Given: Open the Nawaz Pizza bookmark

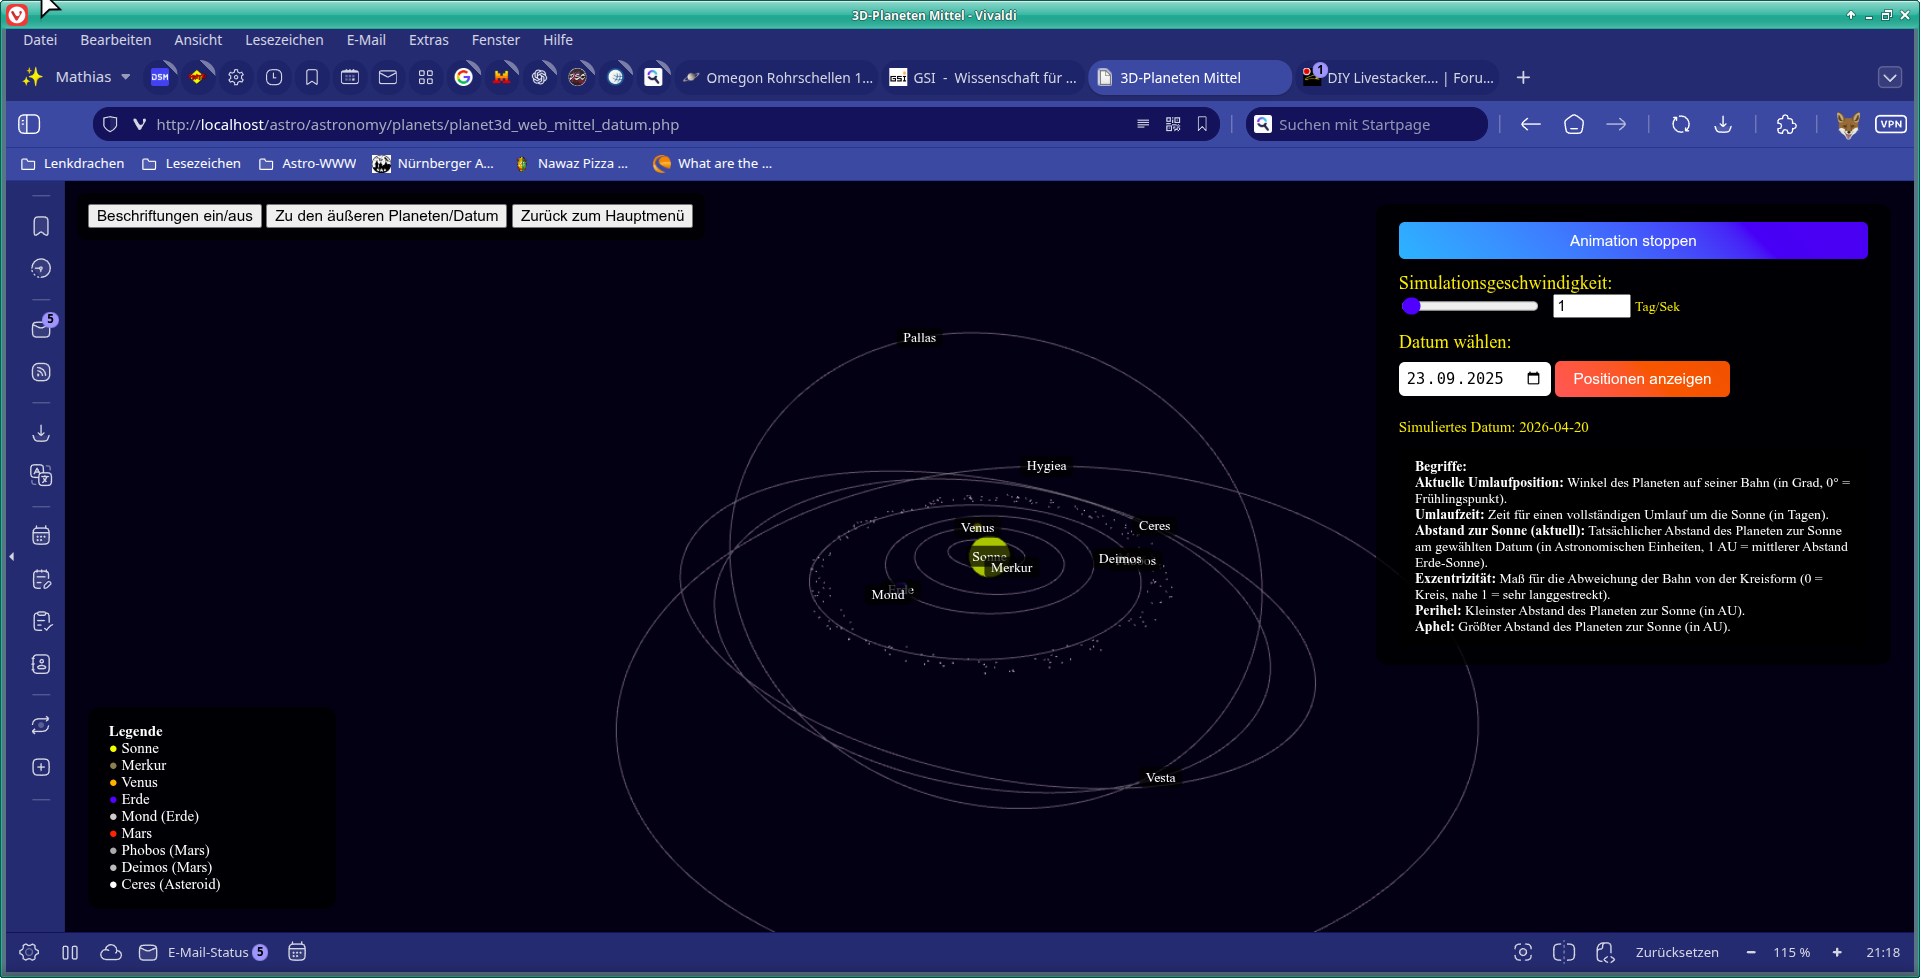Looking at the screenshot, I should 571,163.
